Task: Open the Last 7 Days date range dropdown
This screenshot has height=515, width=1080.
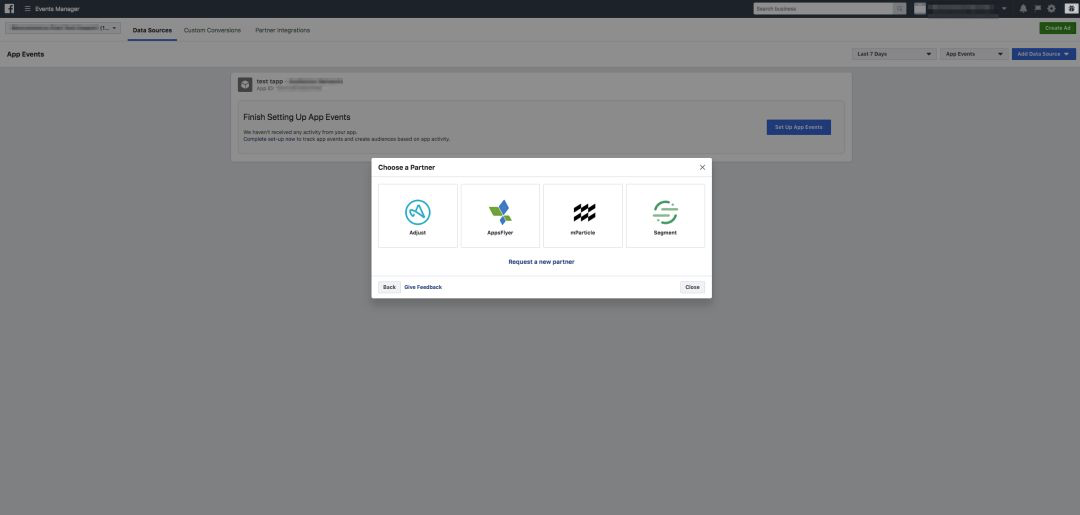Action: pos(894,54)
